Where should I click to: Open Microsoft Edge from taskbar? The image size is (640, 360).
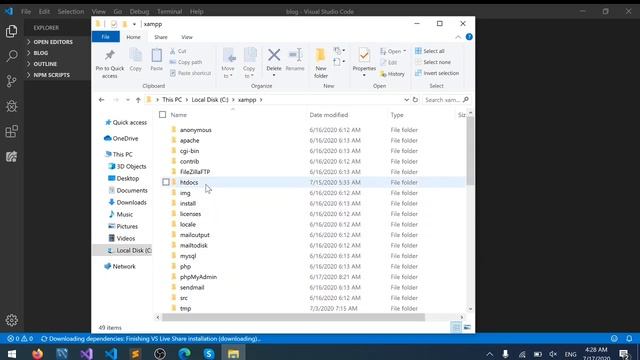(x=184, y=353)
